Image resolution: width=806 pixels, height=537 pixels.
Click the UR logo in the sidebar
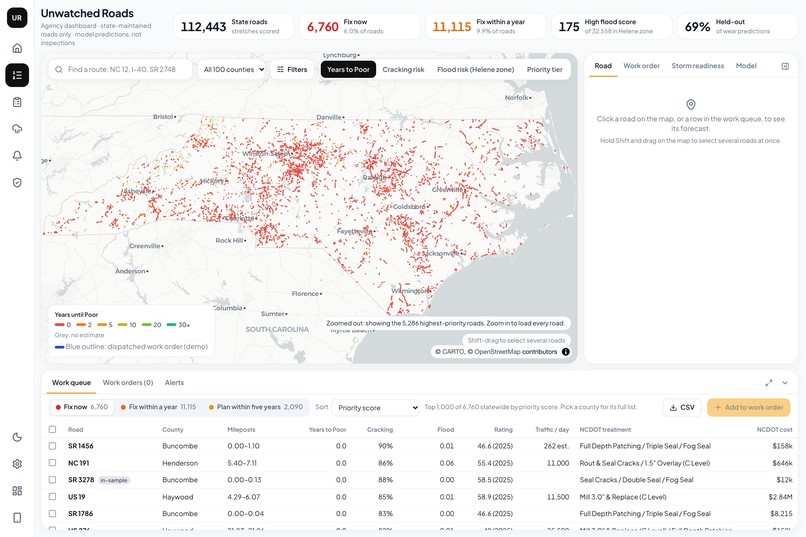click(17, 17)
